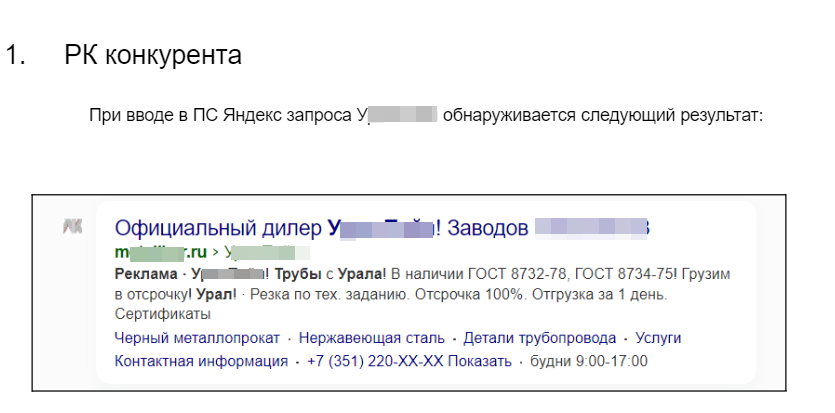Viewport: 835px width, 413px height.
Task: Click the list number '1.'
Action: tap(14, 54)
